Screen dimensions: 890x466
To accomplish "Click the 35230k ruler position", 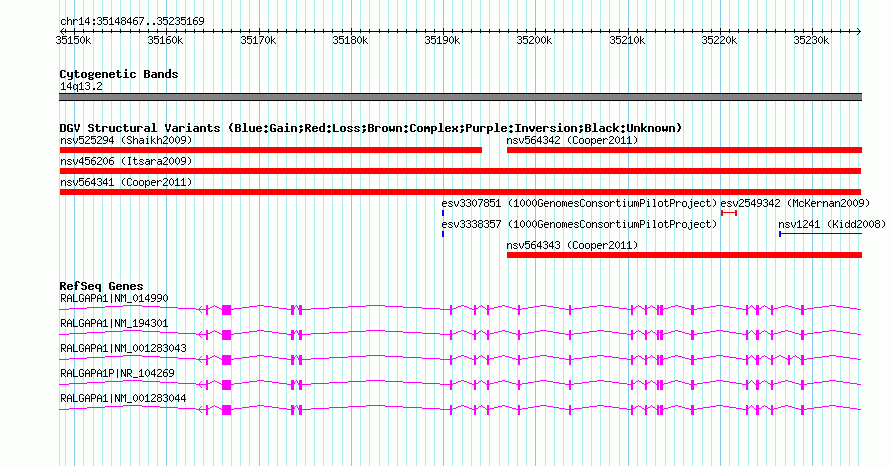I will pyautogui.click(x=812, y=40).
